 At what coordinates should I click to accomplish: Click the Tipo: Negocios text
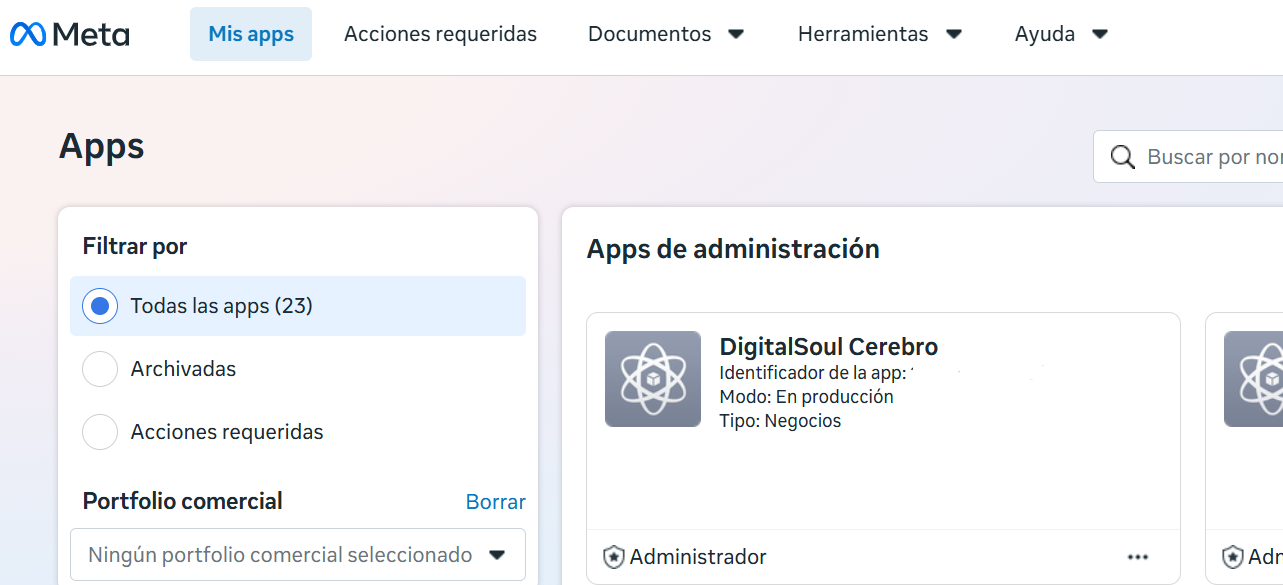[x=780, y=421]
